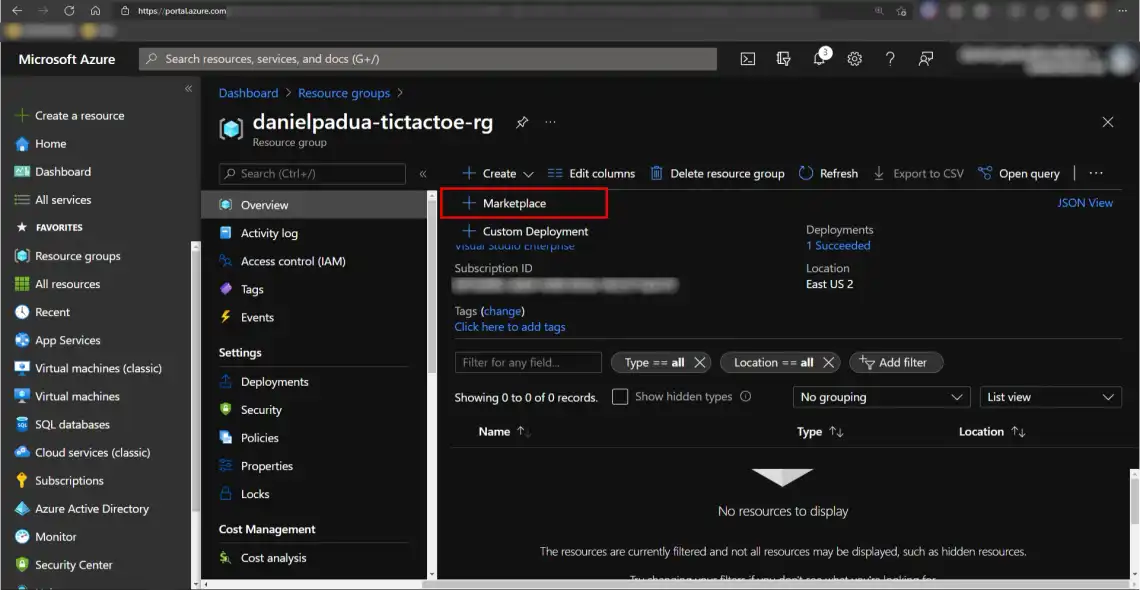
Task: Select Marketplace from the Create menu
Action: pyautogui.click(x=514, y=203)
